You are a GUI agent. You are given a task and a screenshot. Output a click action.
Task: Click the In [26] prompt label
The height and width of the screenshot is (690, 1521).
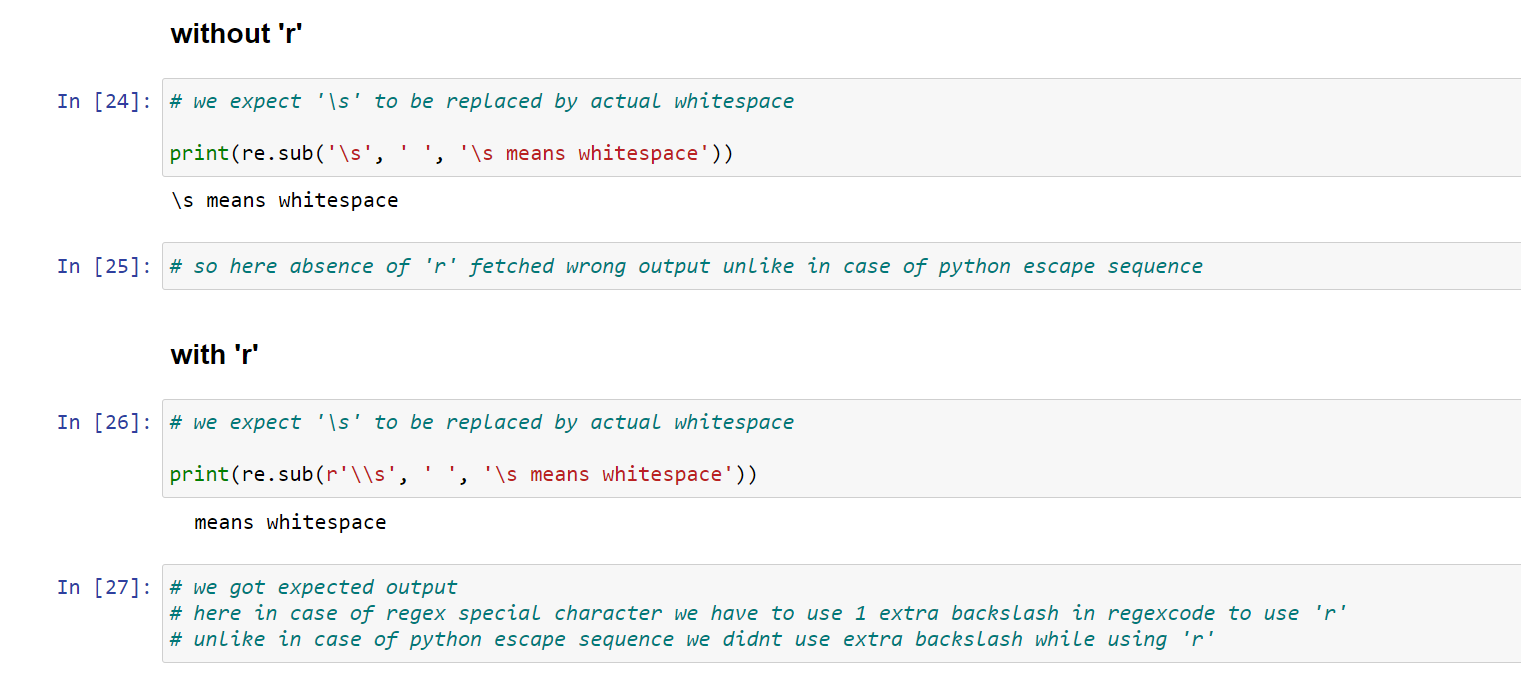click(105, 422)
